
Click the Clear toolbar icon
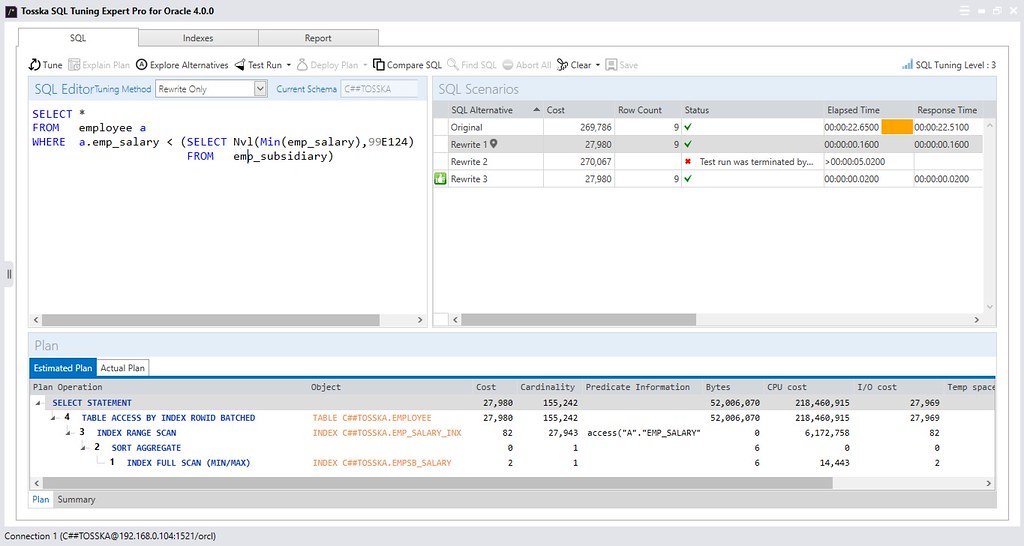click(x=562, y=65)
